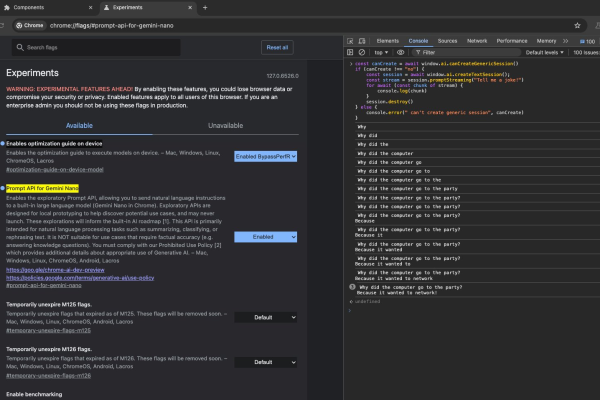
Task: Bookmark this page with the star icon
Action: click(577, 26)
